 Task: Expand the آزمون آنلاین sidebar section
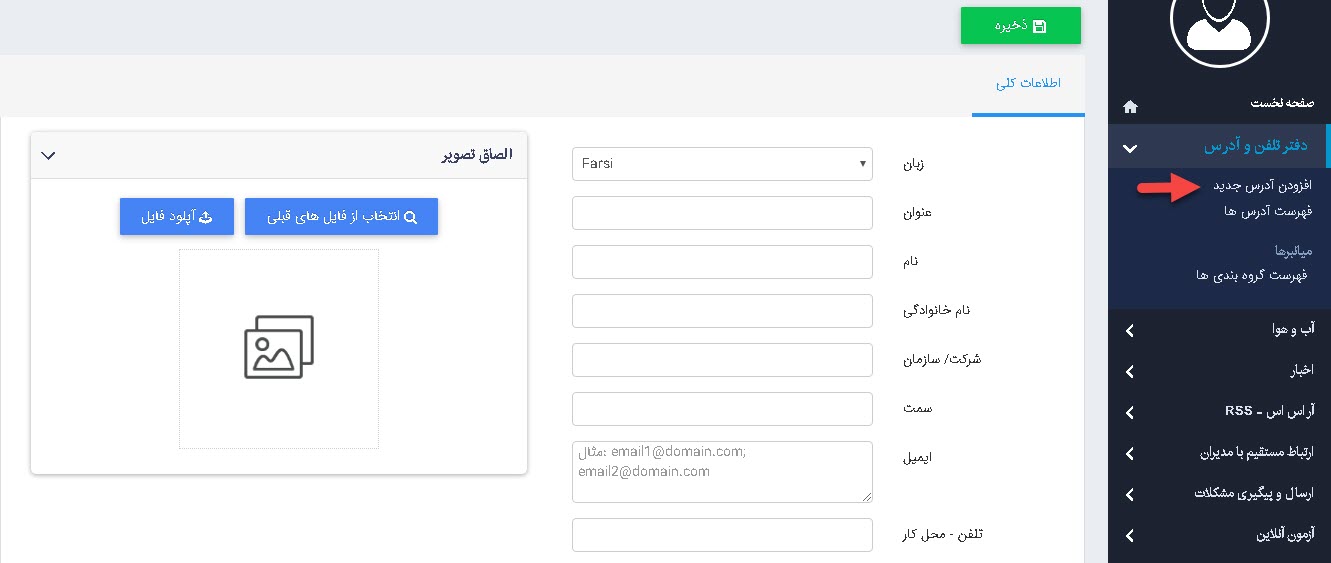pyautogui.click(x=1130, y=535)
